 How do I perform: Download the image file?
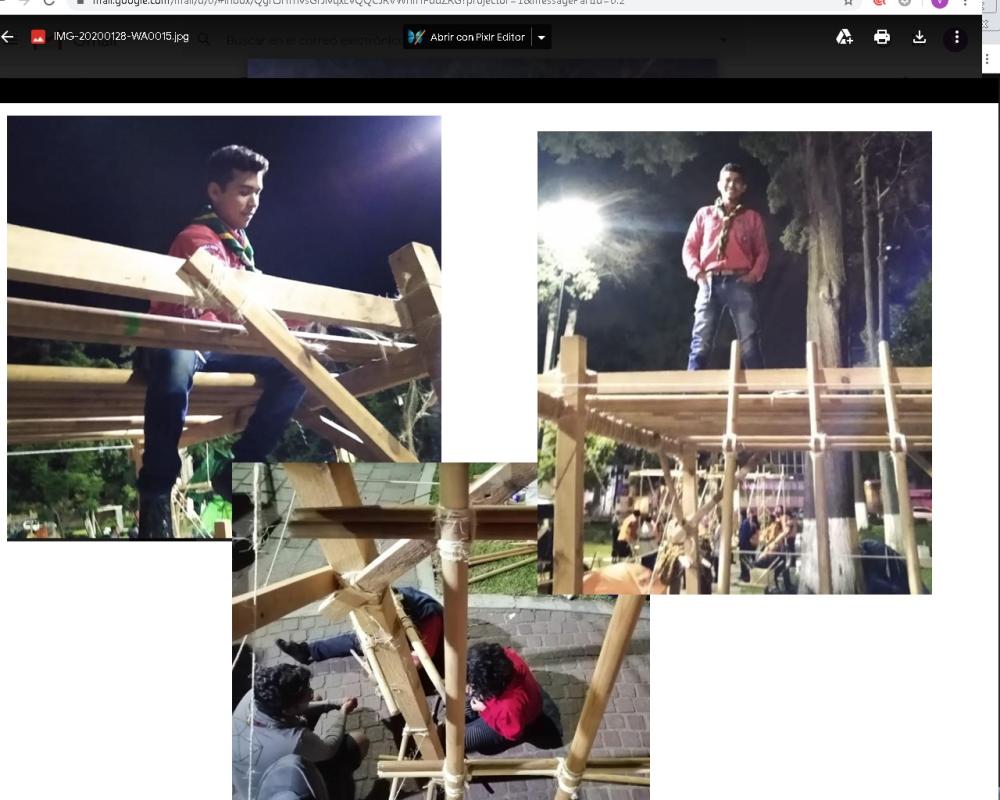[x=919, y=37]
